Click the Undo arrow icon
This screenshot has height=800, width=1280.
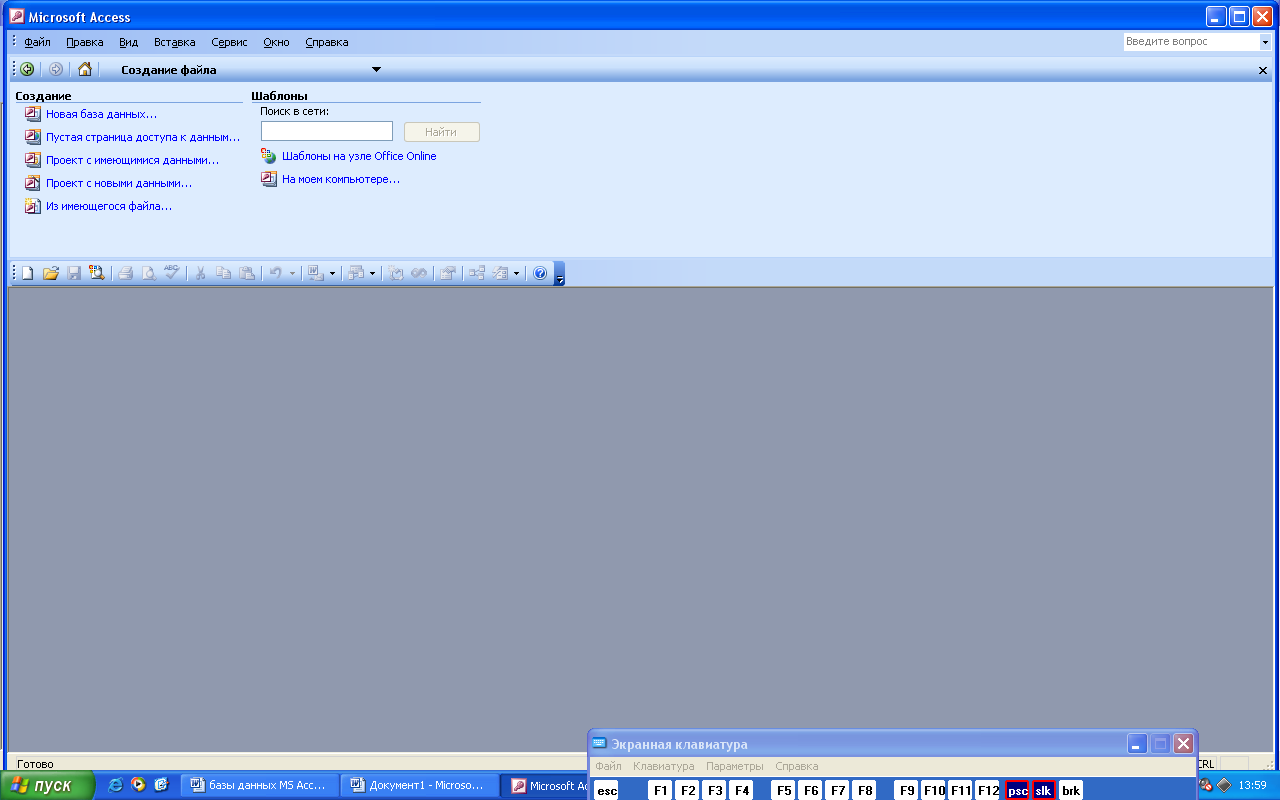tap(275, 273)
